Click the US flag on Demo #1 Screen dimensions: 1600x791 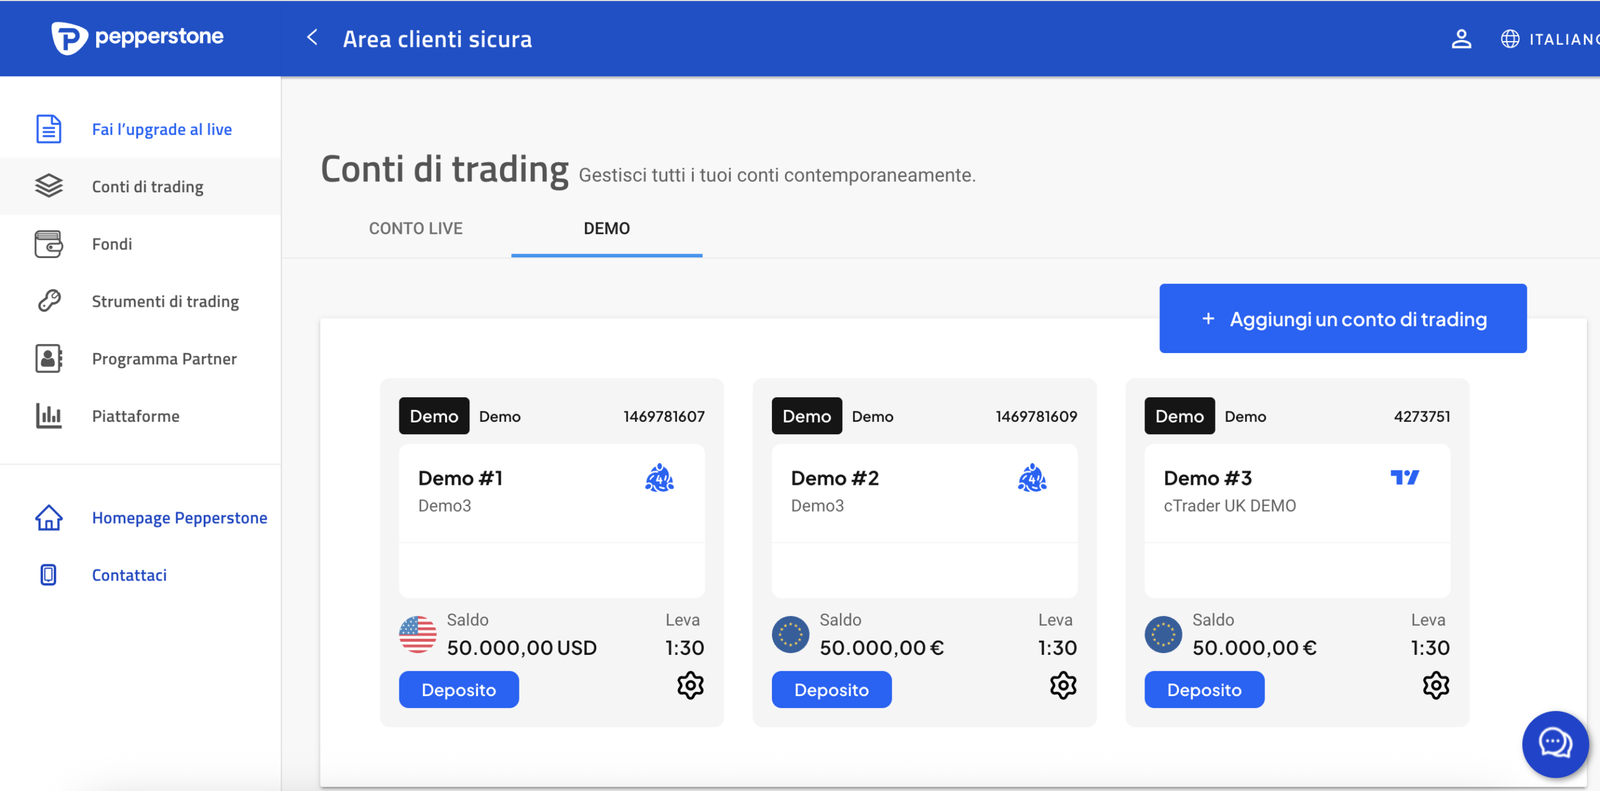pos(418,634)
